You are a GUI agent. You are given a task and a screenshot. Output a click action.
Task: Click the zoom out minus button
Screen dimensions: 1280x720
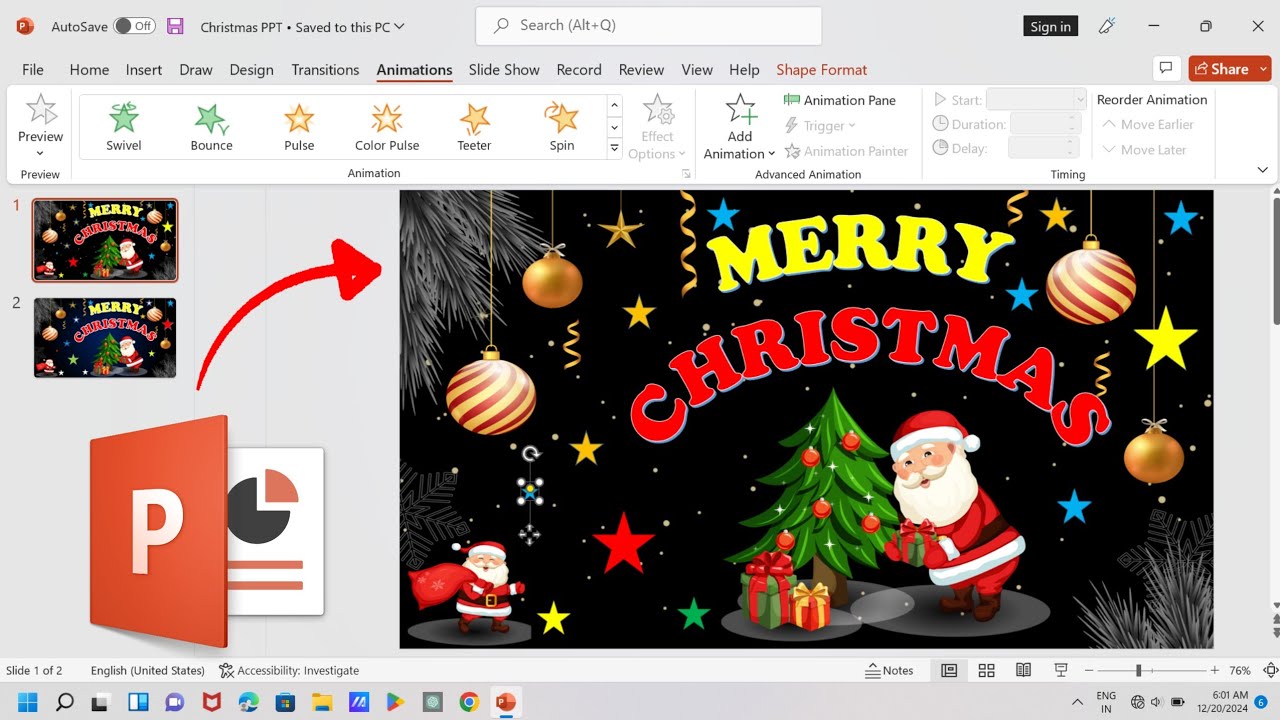pos(1089,670)
